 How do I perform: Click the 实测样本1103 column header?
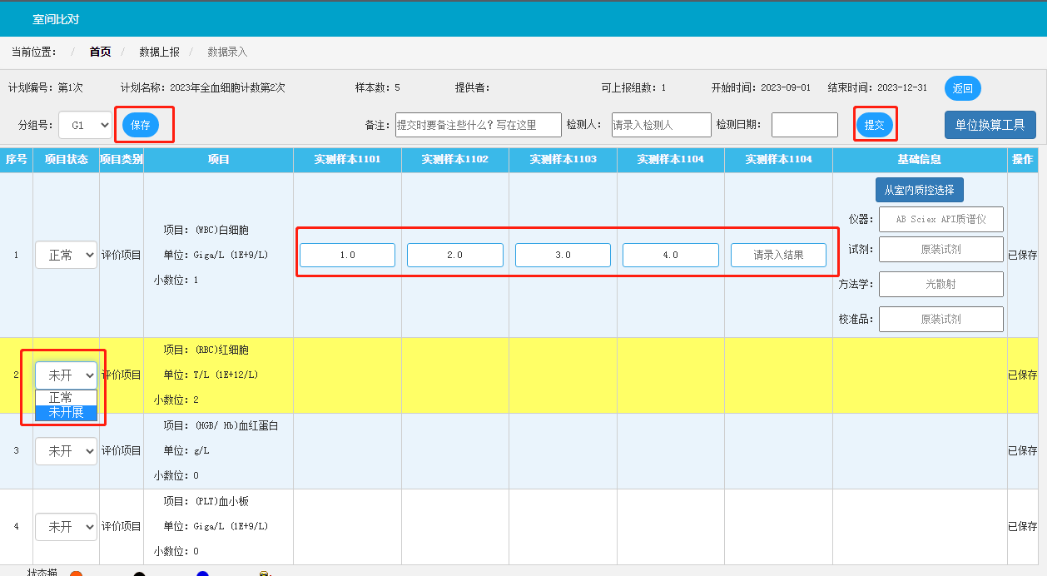563,160
